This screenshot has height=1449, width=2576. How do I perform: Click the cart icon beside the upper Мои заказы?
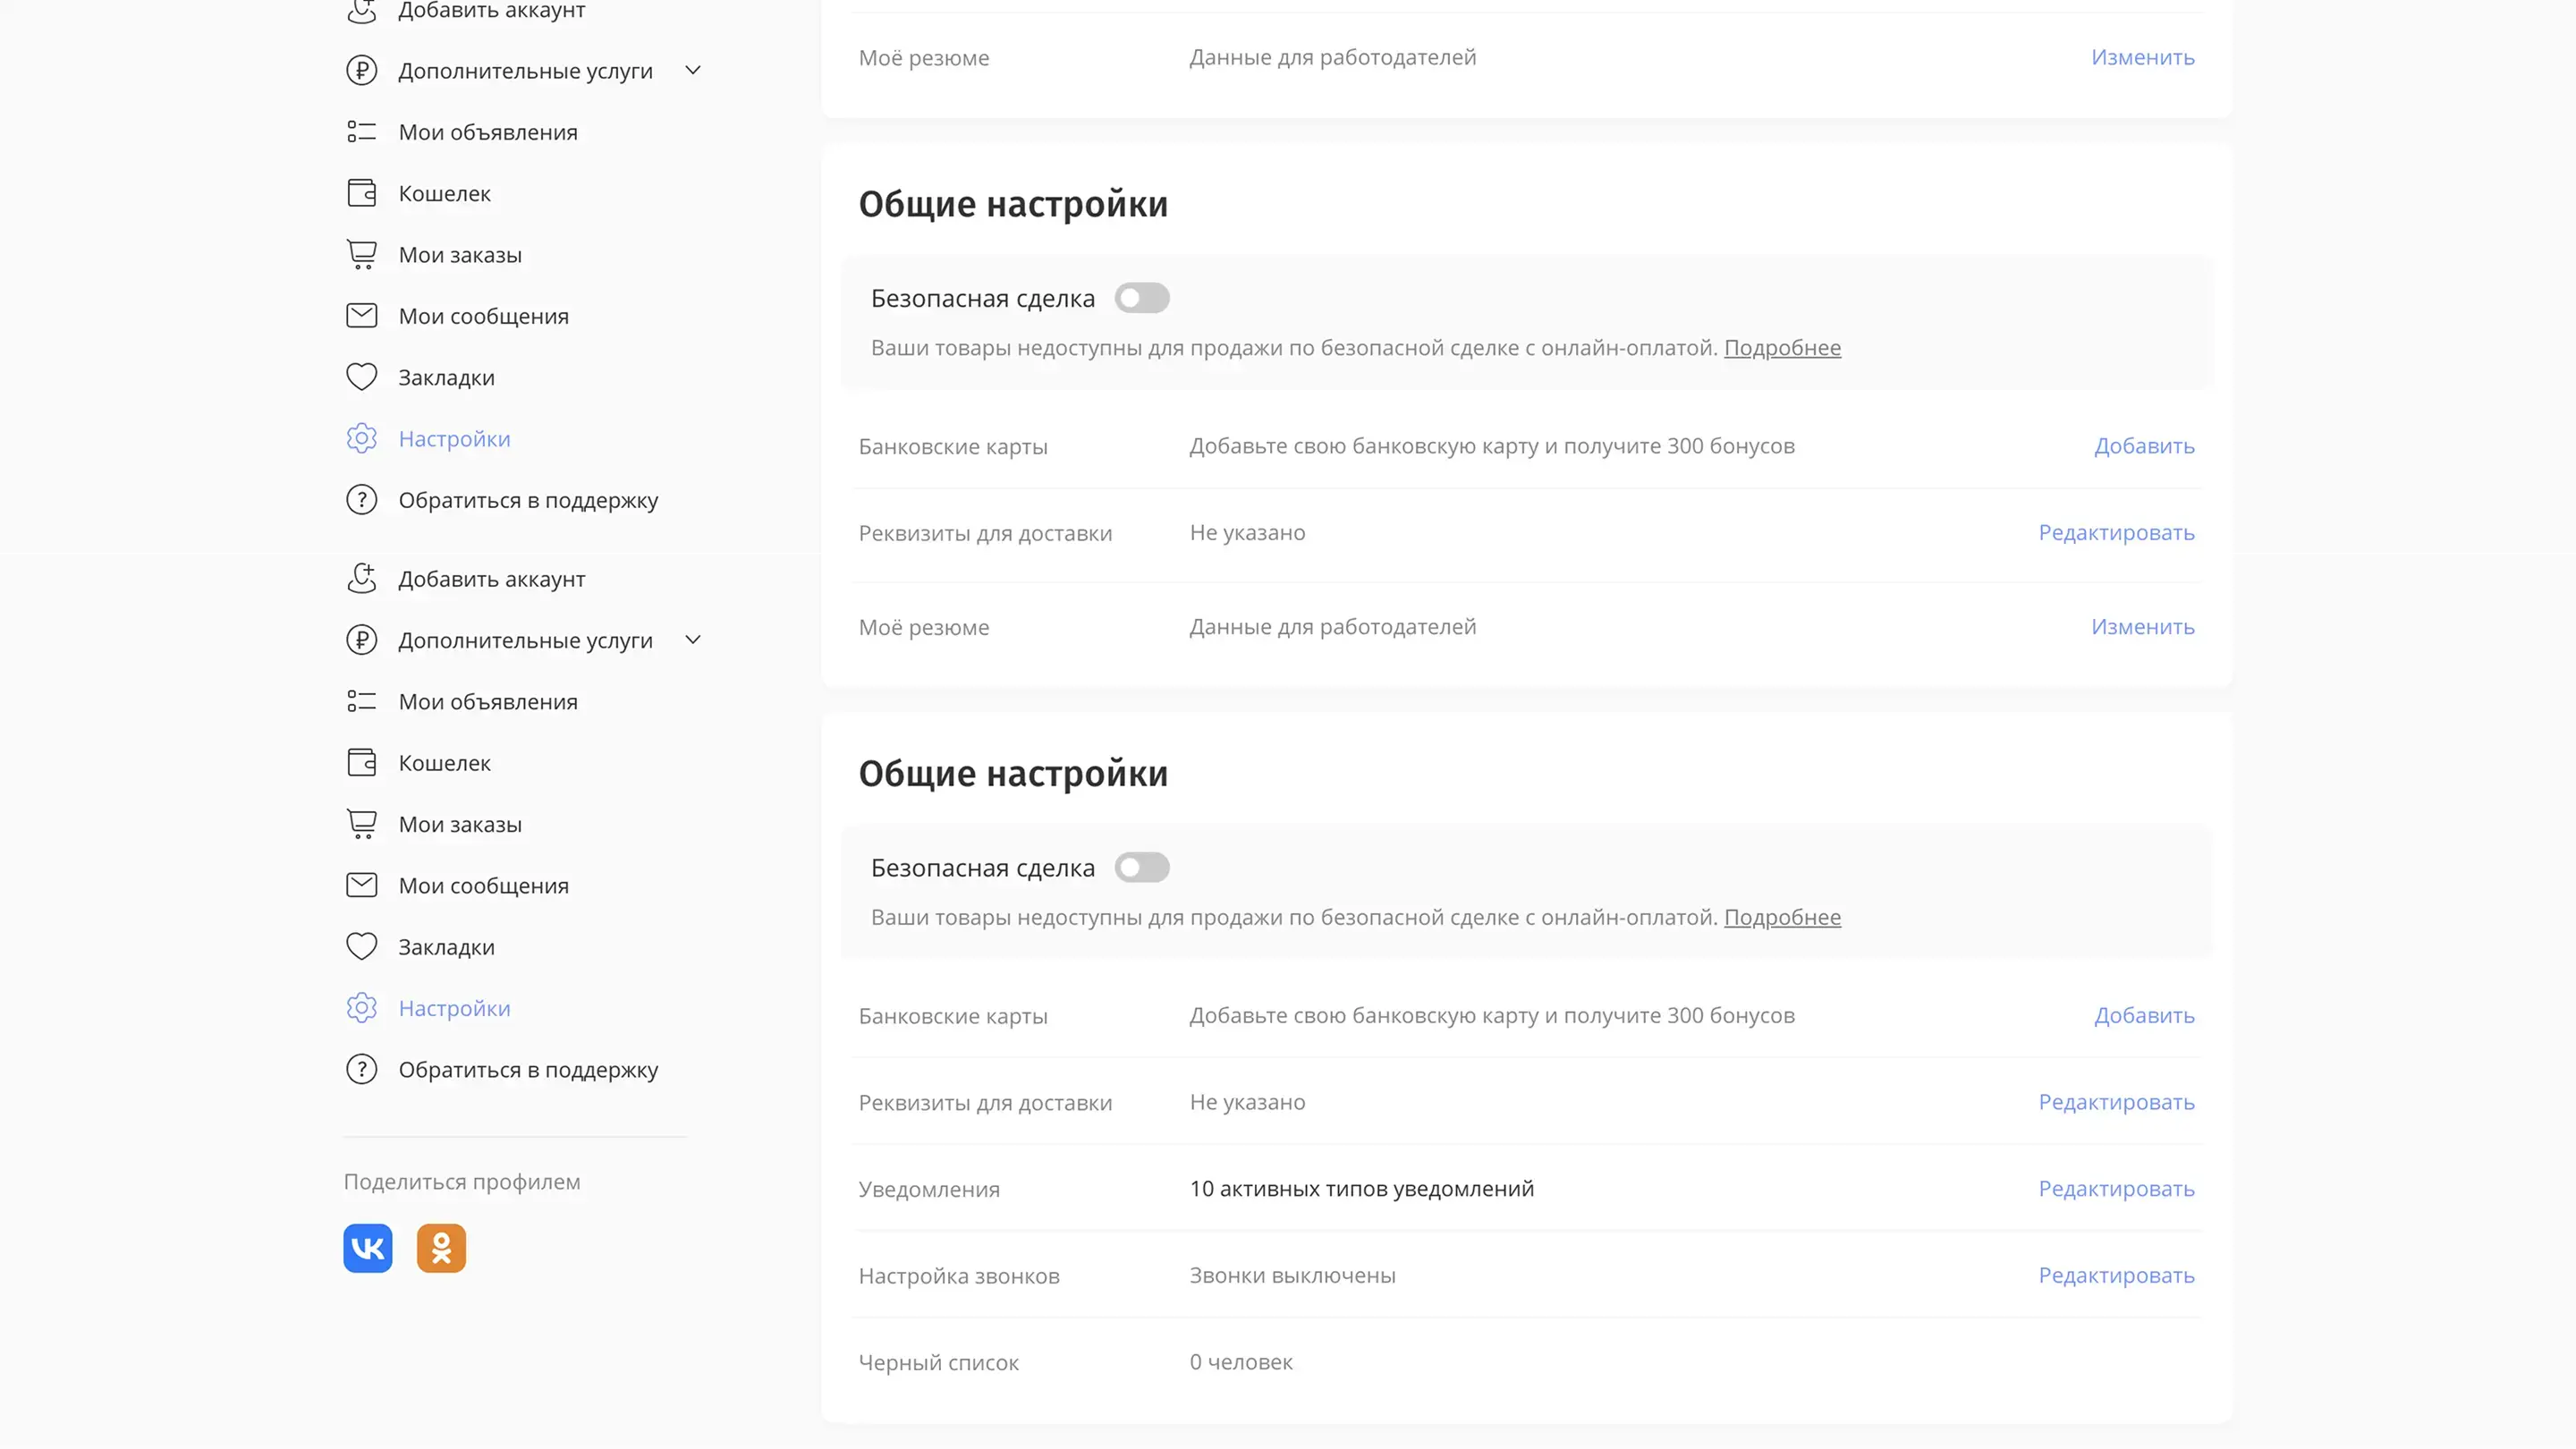[x=361, y=254]
